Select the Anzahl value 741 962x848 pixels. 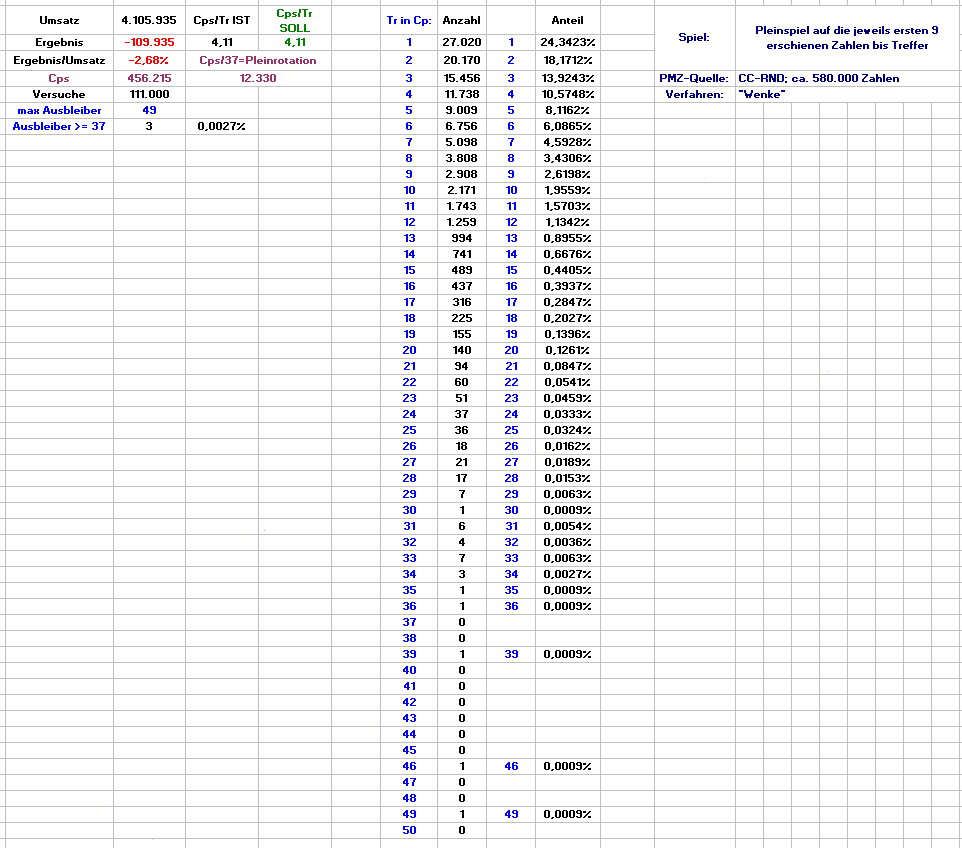click(461, 254)
